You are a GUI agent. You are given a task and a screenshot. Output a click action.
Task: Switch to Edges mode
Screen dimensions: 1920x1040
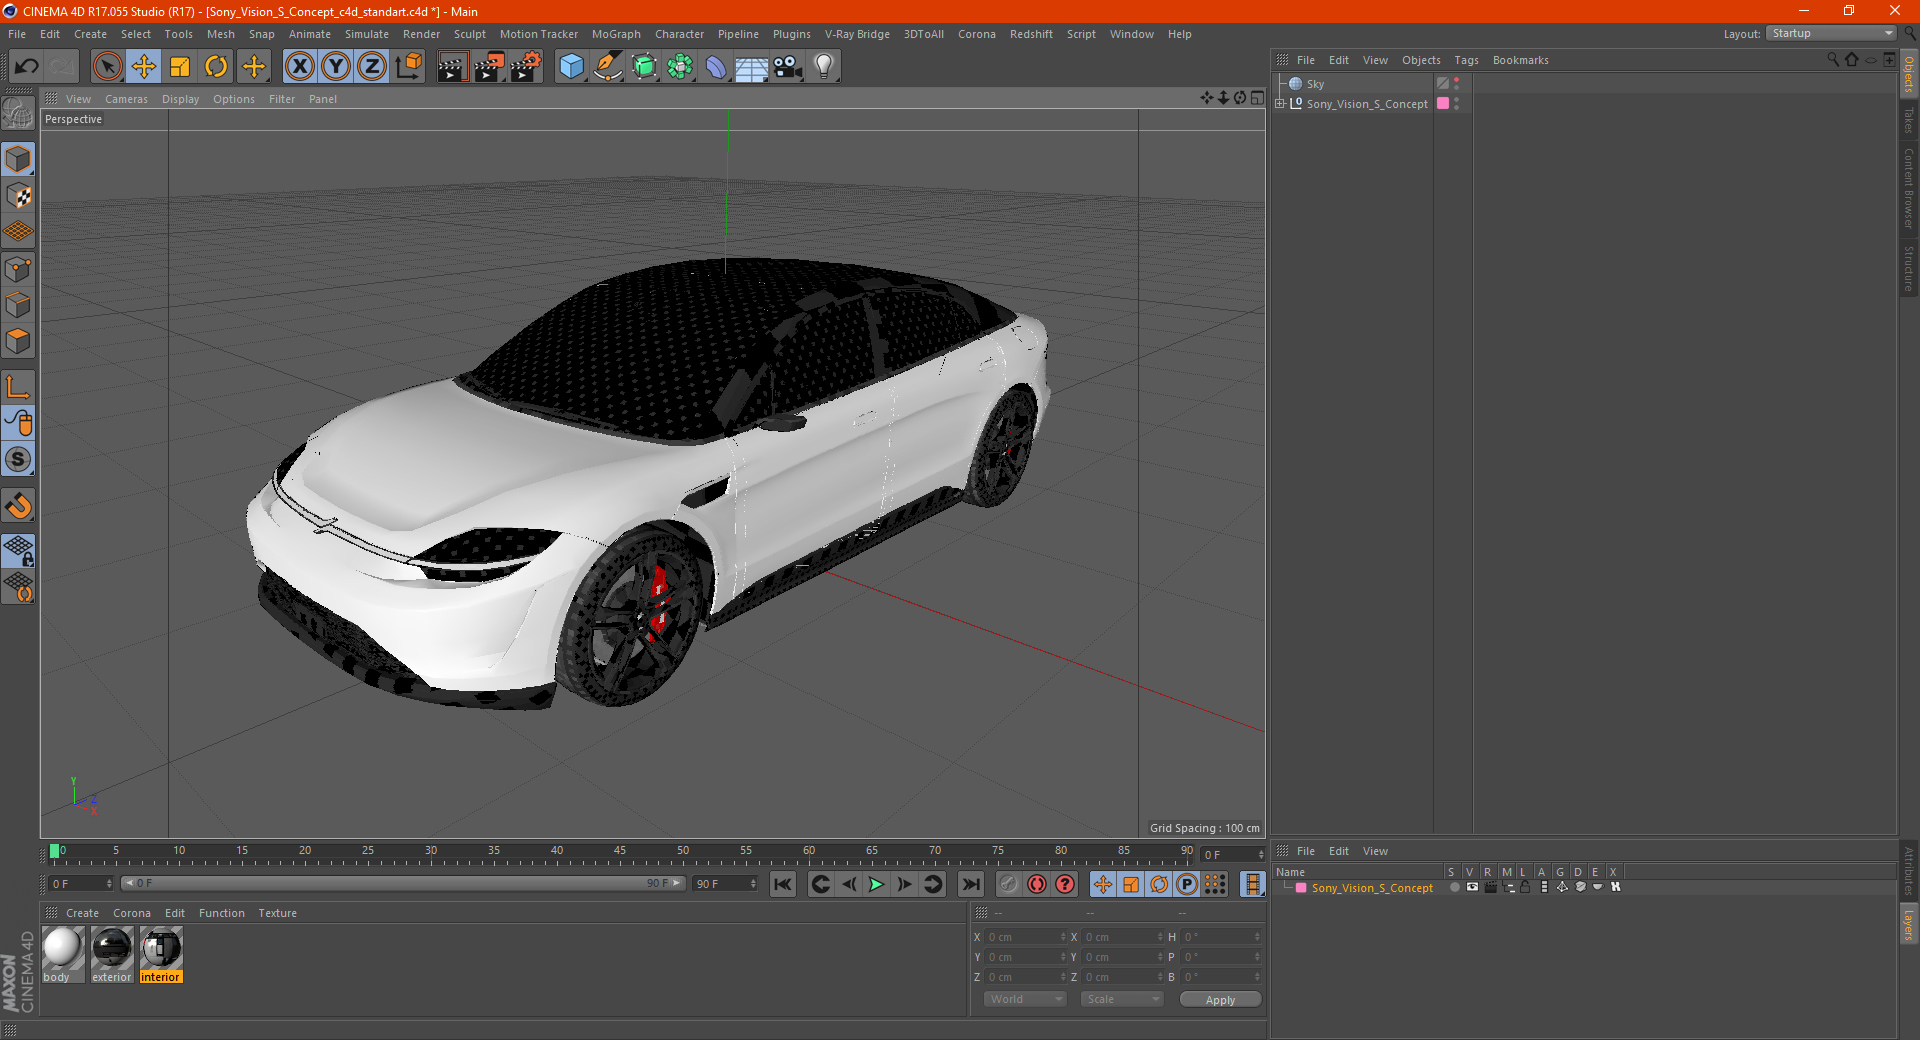pyautogui.click(x=18, y=305)
